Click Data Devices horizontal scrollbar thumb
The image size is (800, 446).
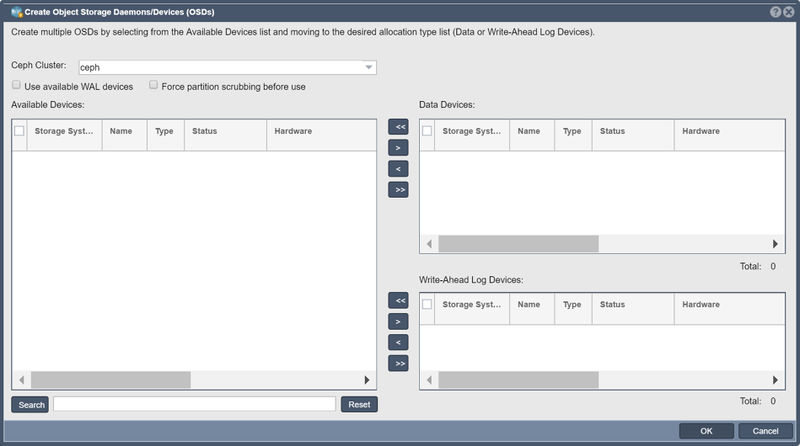pos(518,244)
